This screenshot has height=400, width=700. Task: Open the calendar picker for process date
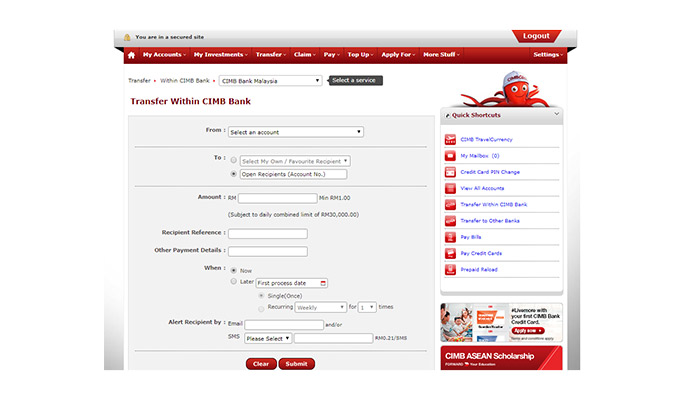click(323, 283)
